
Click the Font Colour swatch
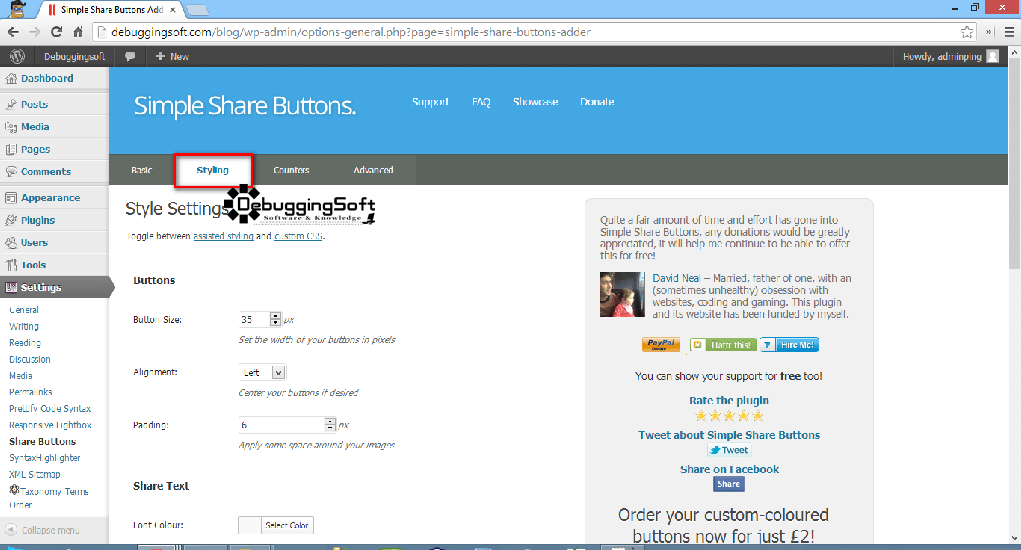pos(250,525)
